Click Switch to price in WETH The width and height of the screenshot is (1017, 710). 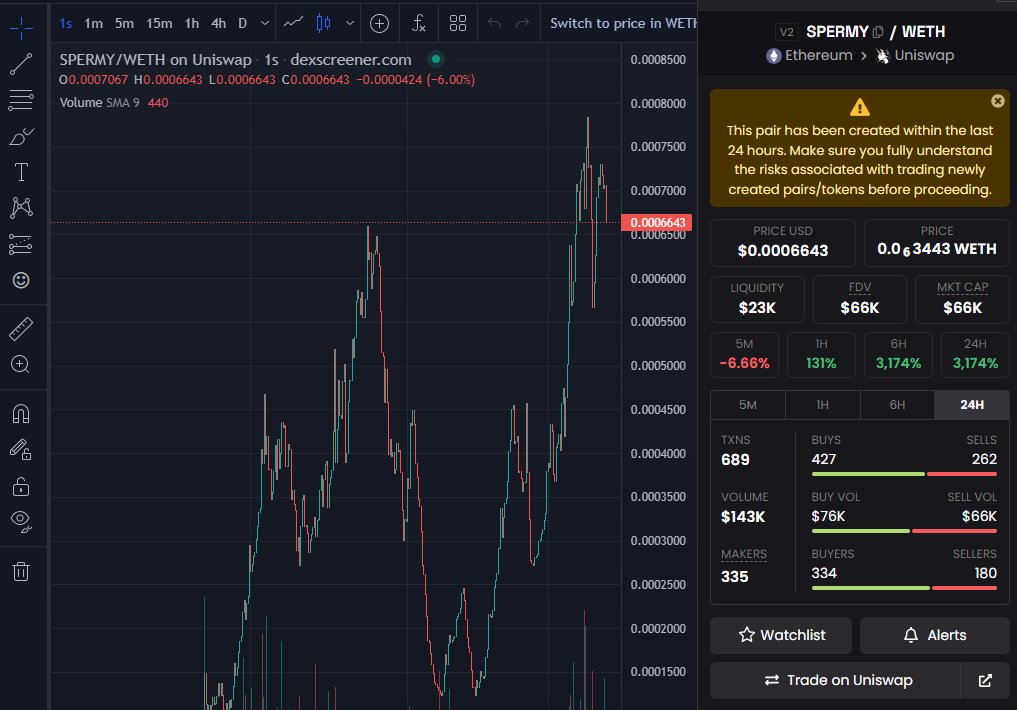pos(623,23)
